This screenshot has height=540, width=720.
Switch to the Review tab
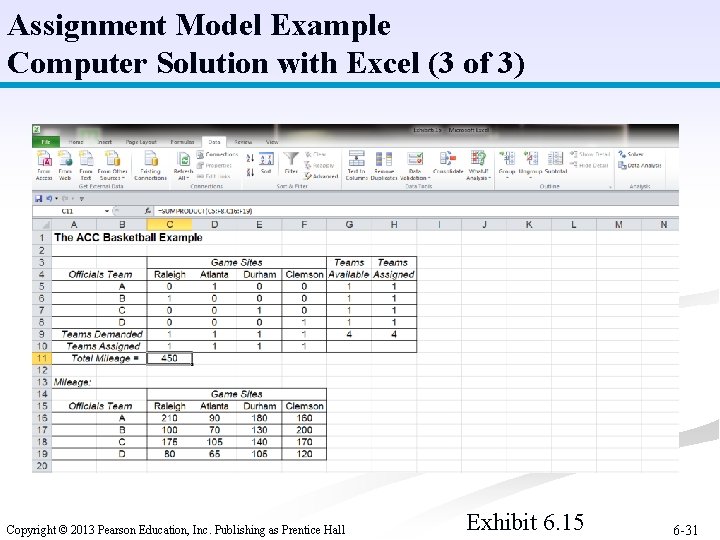(243, 142)
